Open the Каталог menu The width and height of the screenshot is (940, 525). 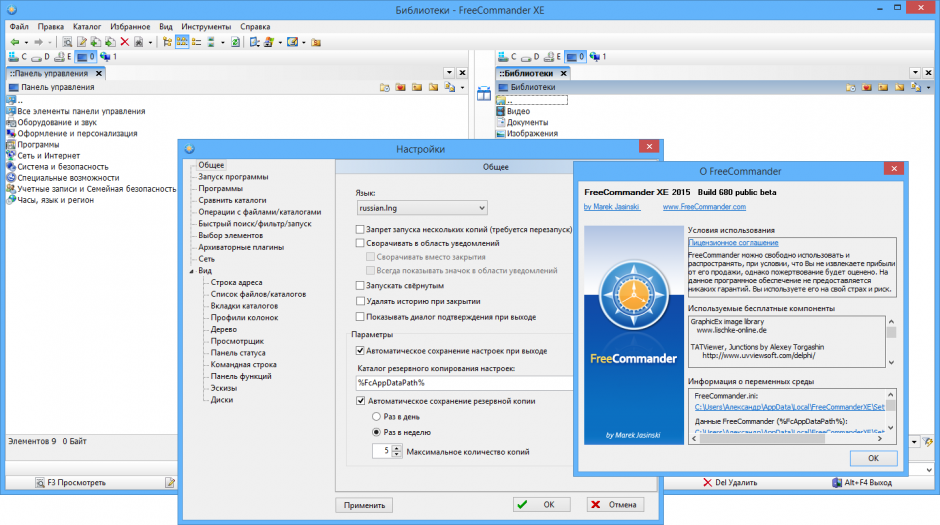(87, 27)
